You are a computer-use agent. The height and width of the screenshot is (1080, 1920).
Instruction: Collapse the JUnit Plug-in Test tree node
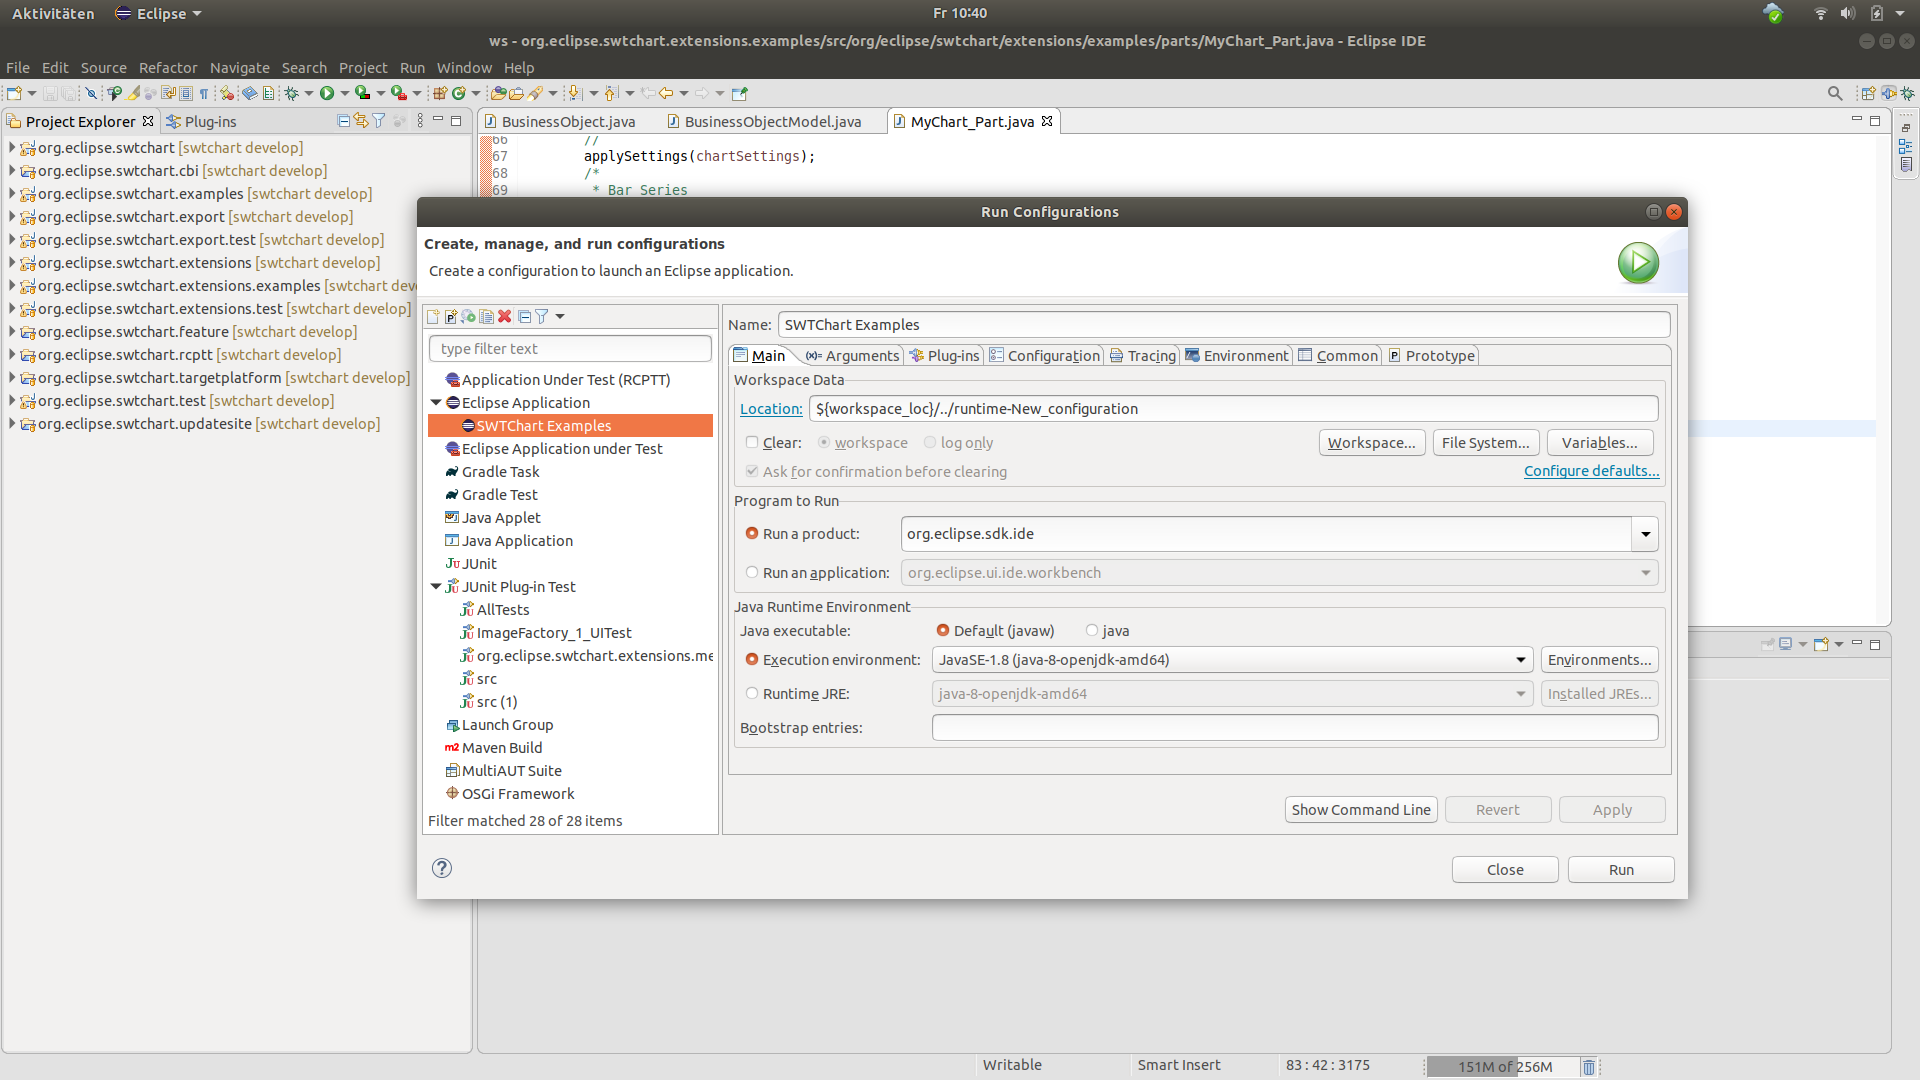coord(436,586)
